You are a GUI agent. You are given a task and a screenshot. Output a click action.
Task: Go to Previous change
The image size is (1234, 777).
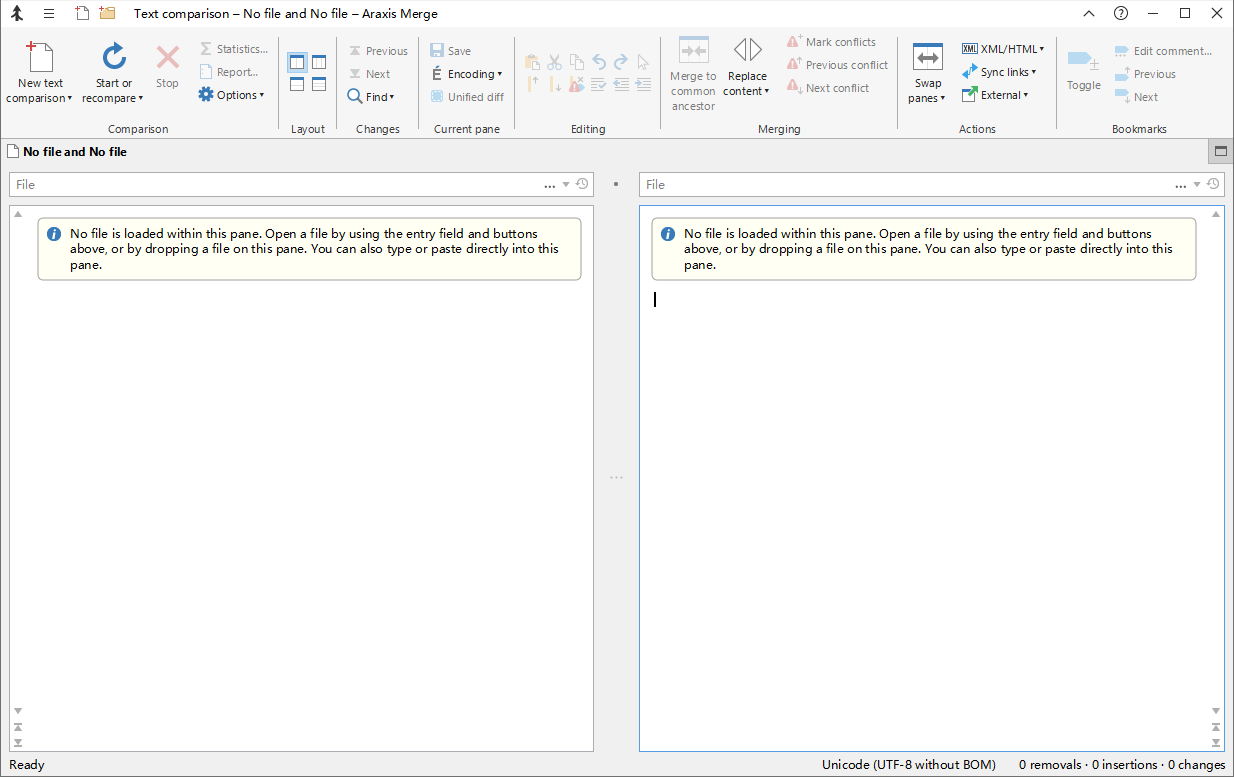tap(378, 51)
